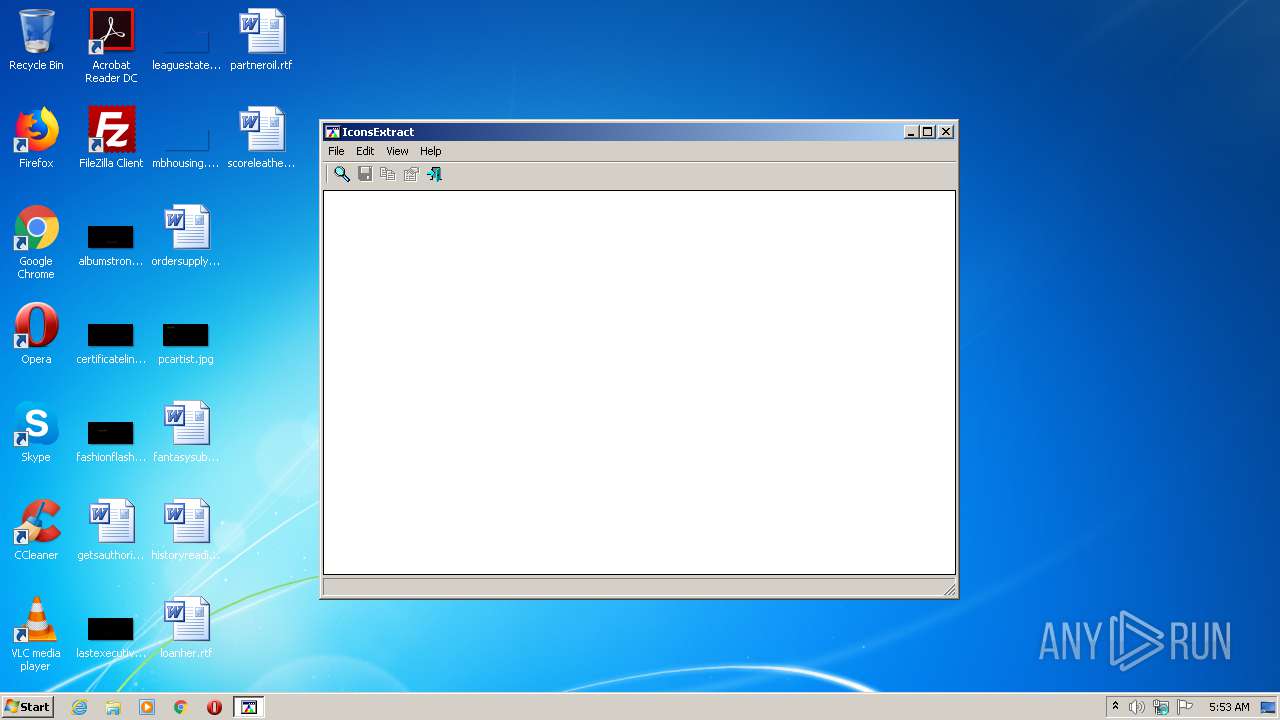Click the Show desktop button
The width and height of the screenshot is (1280, 720).
click(x=1269, y=707)
